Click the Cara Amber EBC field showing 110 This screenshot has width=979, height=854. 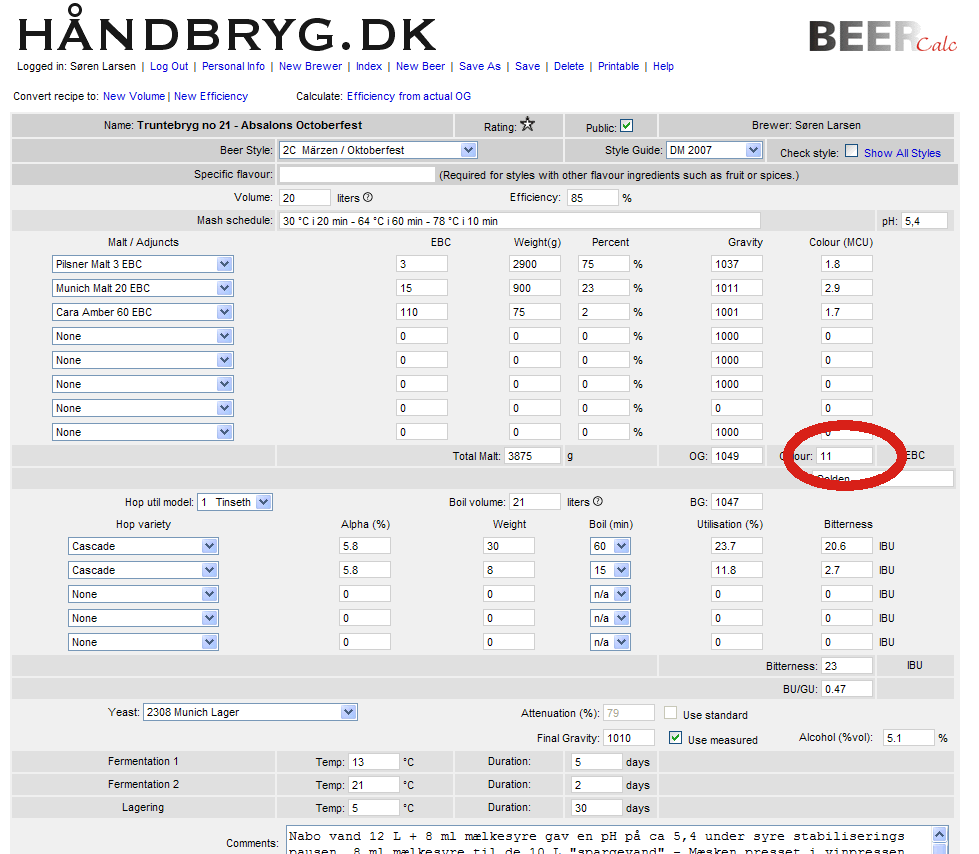click(x=421, y=312)
